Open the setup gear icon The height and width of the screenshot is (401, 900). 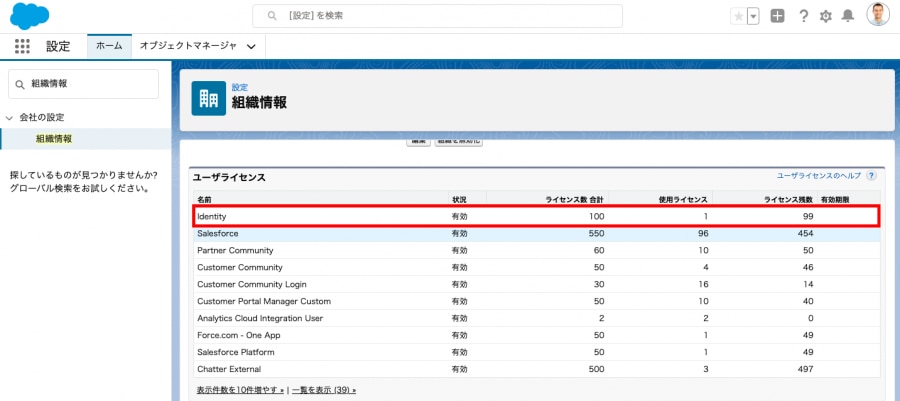pyautogui.click(x=825, y=16)
